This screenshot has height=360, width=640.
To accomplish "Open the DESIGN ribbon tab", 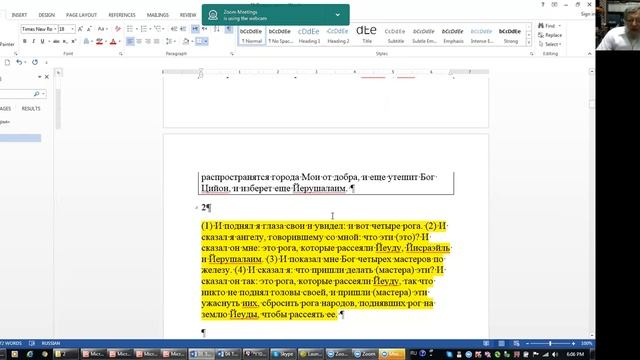I will (47, 15).
